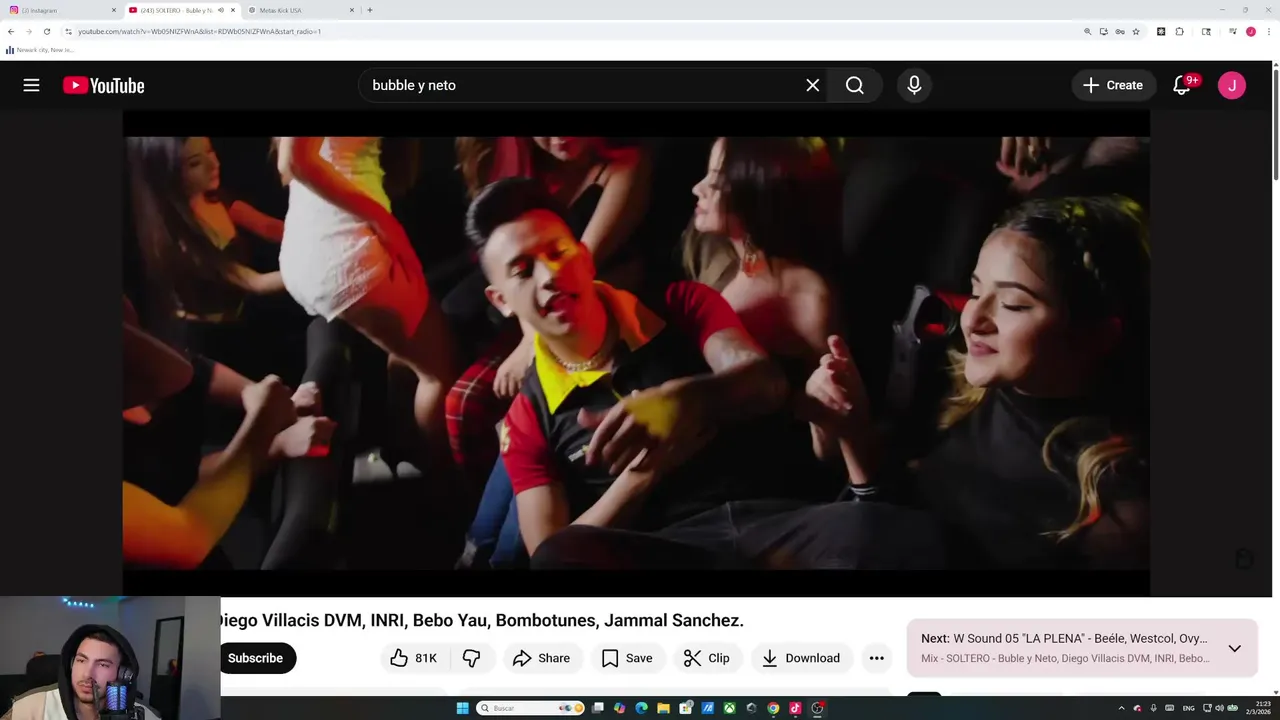The height and width of the screenshot is (720, 1280).
Task: Open the YouTube account avatar menu
Action: pos(1232,85)
